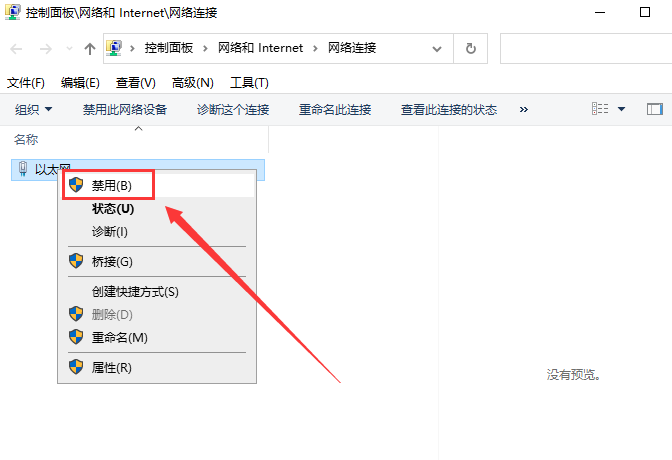Toggle the preview pane button

pyautogui.click(x=655, y=109)
